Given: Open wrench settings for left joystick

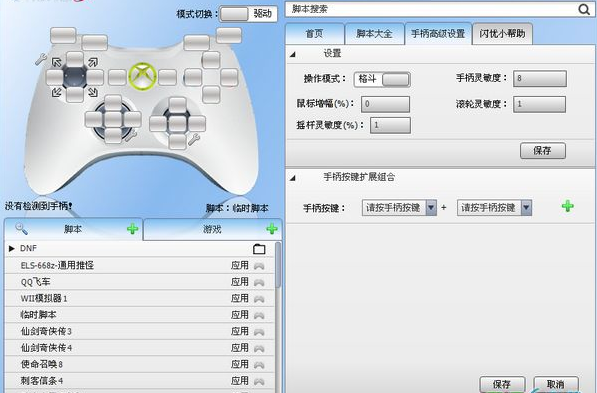Looking at the screenshot, I should 131,135.
